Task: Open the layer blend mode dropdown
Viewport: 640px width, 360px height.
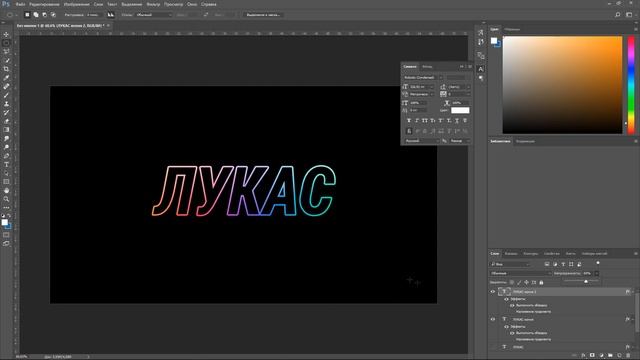Action: click(x=520, y=273)
